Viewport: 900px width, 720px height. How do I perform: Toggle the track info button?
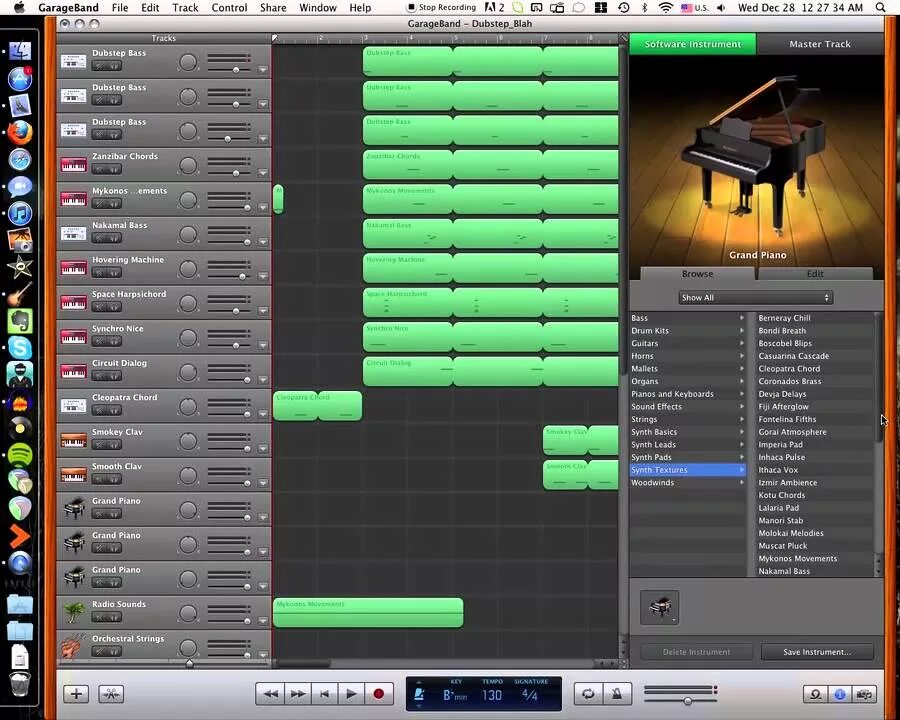pos(840,694)
